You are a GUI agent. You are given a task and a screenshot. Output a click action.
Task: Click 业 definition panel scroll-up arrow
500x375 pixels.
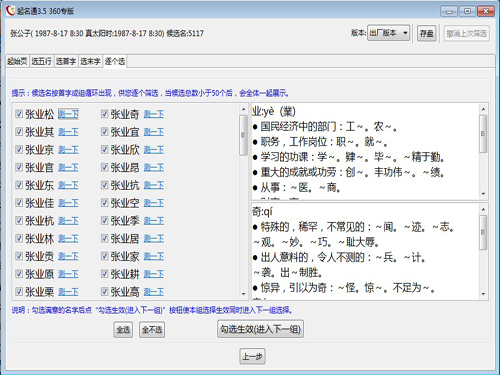coord(483,109)
